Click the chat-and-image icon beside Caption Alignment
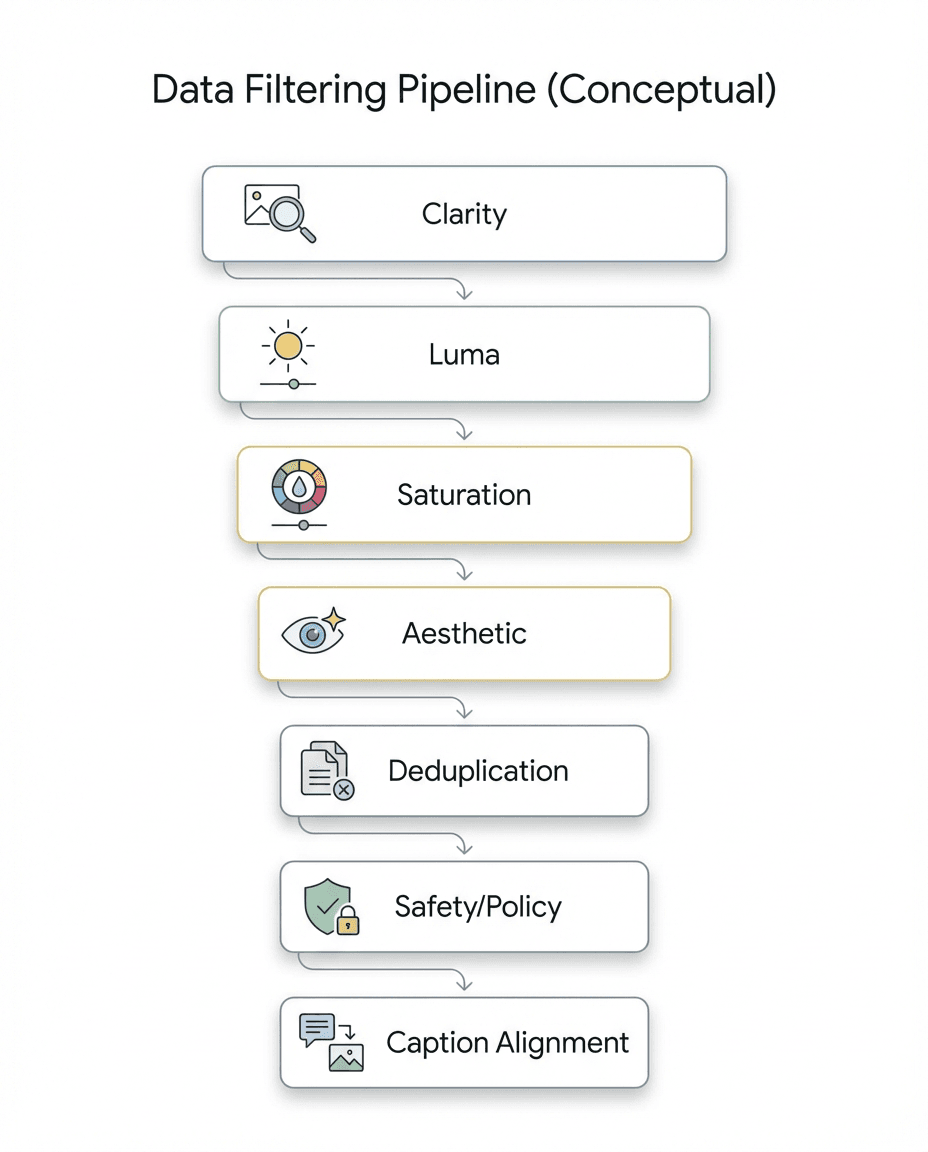Screen dimensions: 928x1152 click(331, 1043)
